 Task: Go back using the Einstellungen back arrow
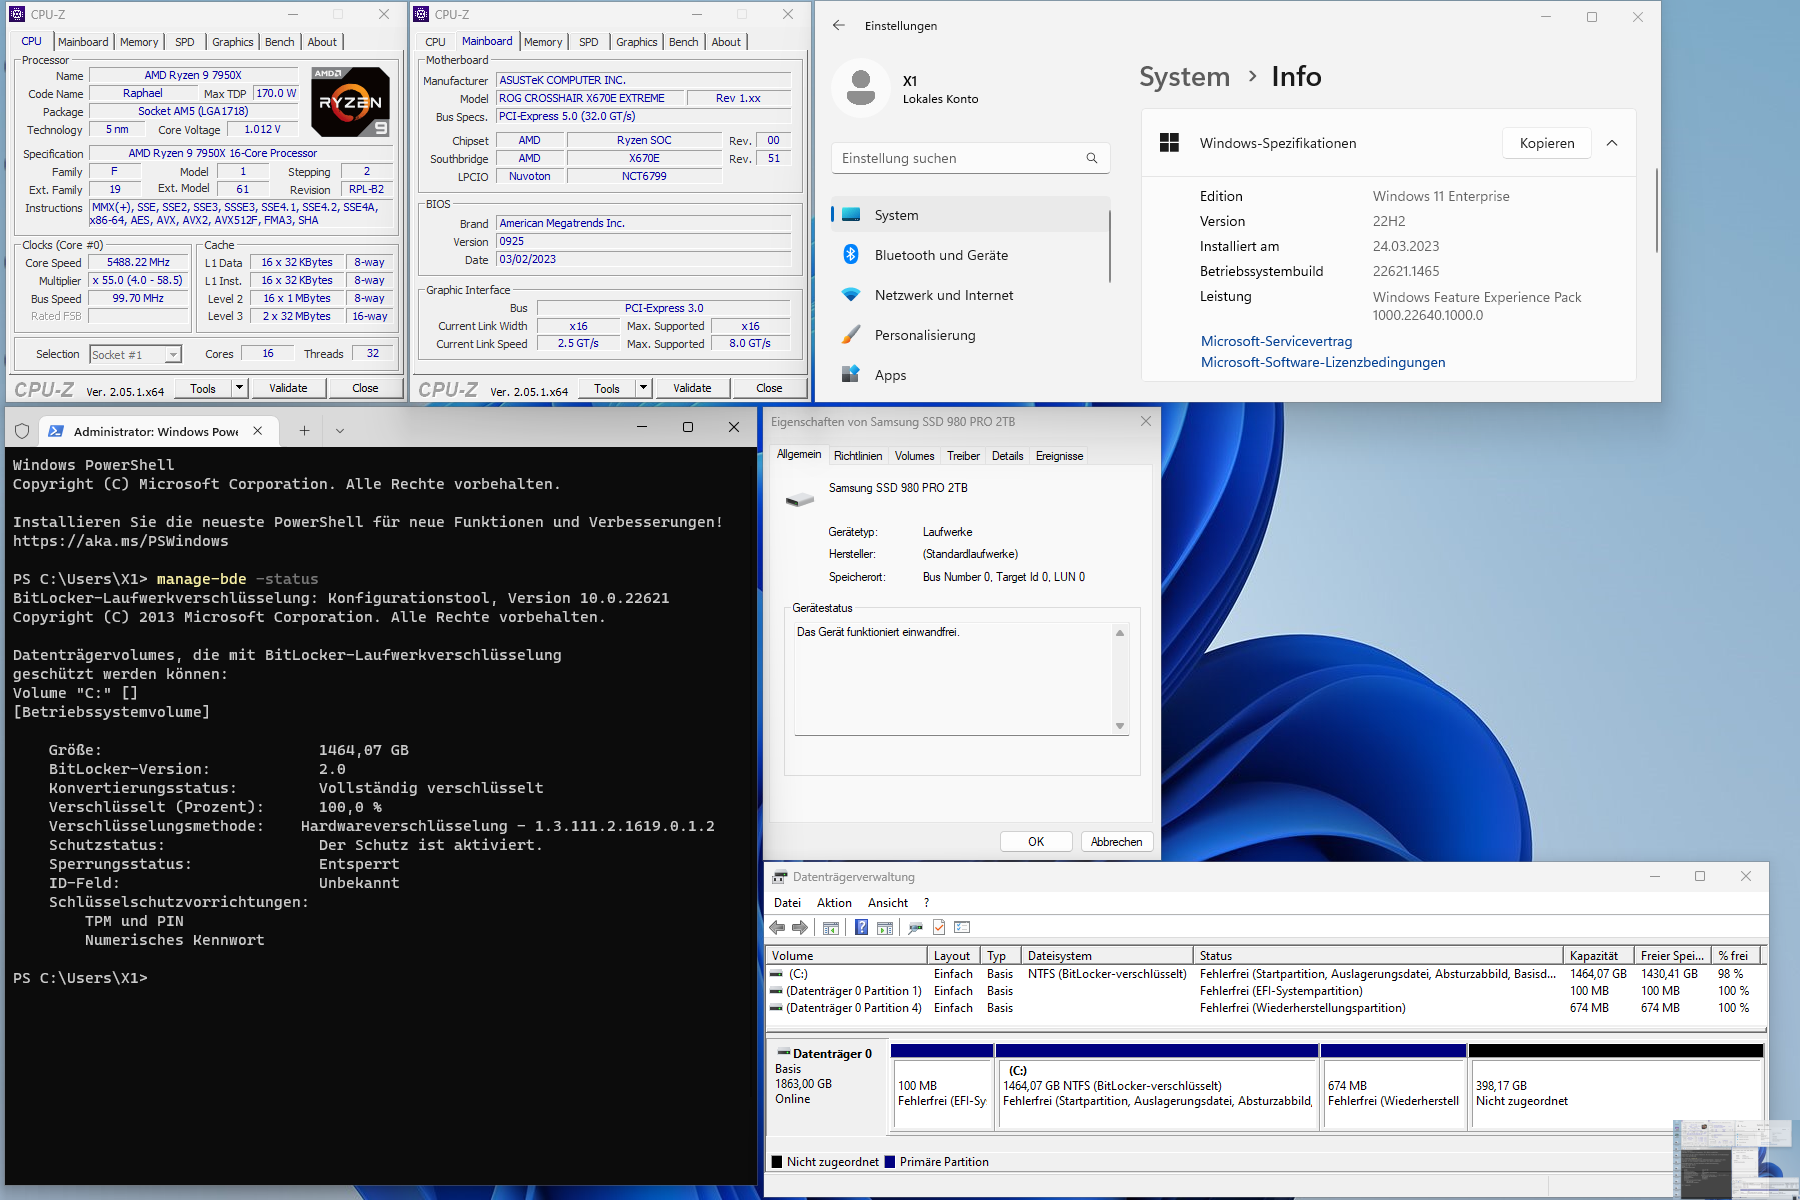pos(839,25)
